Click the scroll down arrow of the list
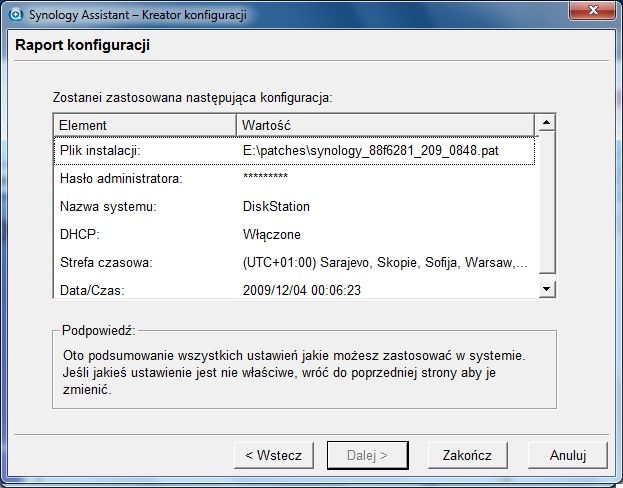Screen dimensions: 623x488 pyautogui.click(x=547, y=289)
